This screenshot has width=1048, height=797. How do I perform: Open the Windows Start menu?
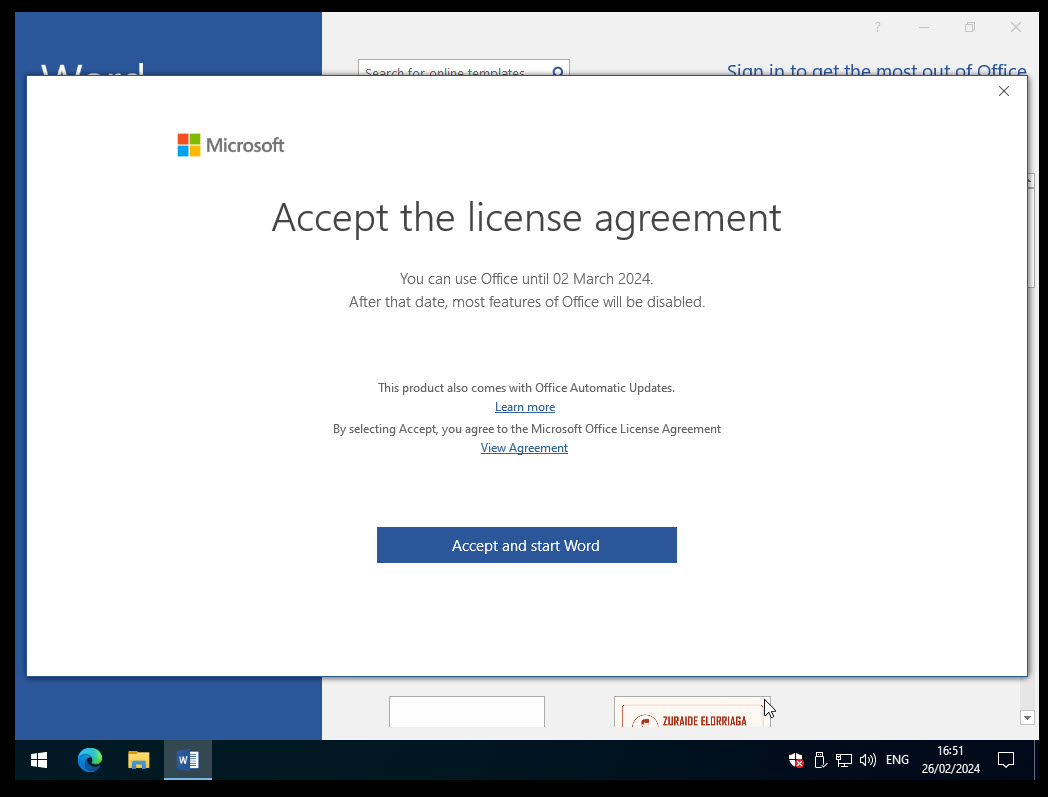click(39, 760)
